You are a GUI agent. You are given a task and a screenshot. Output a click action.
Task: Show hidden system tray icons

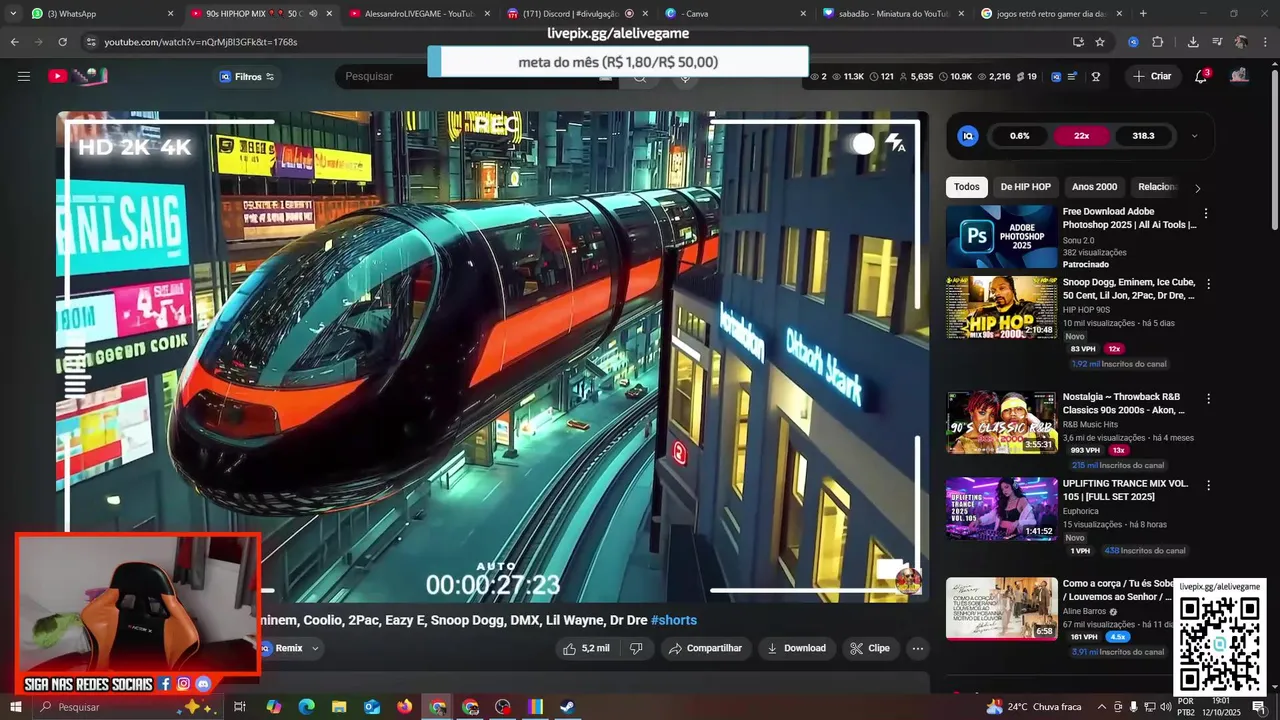click(1102, 707)
